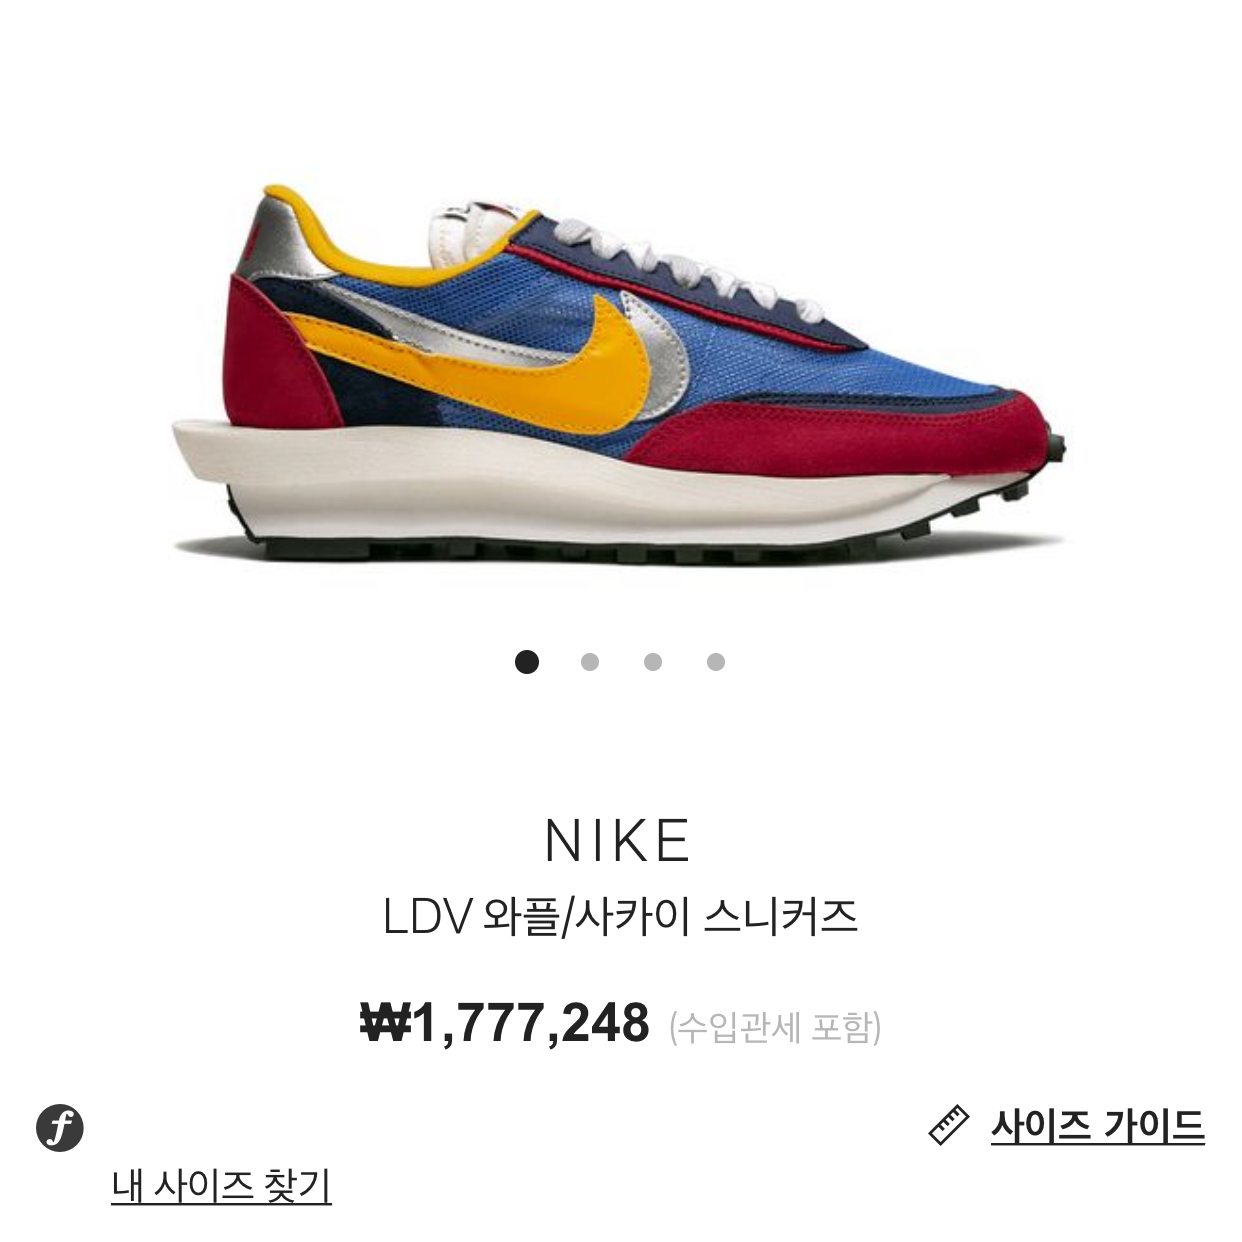Click the ₩1,777,248 price
Image resolution: width=1242 pixels, height=1242 pixels.
click(x=505, y=1023)
